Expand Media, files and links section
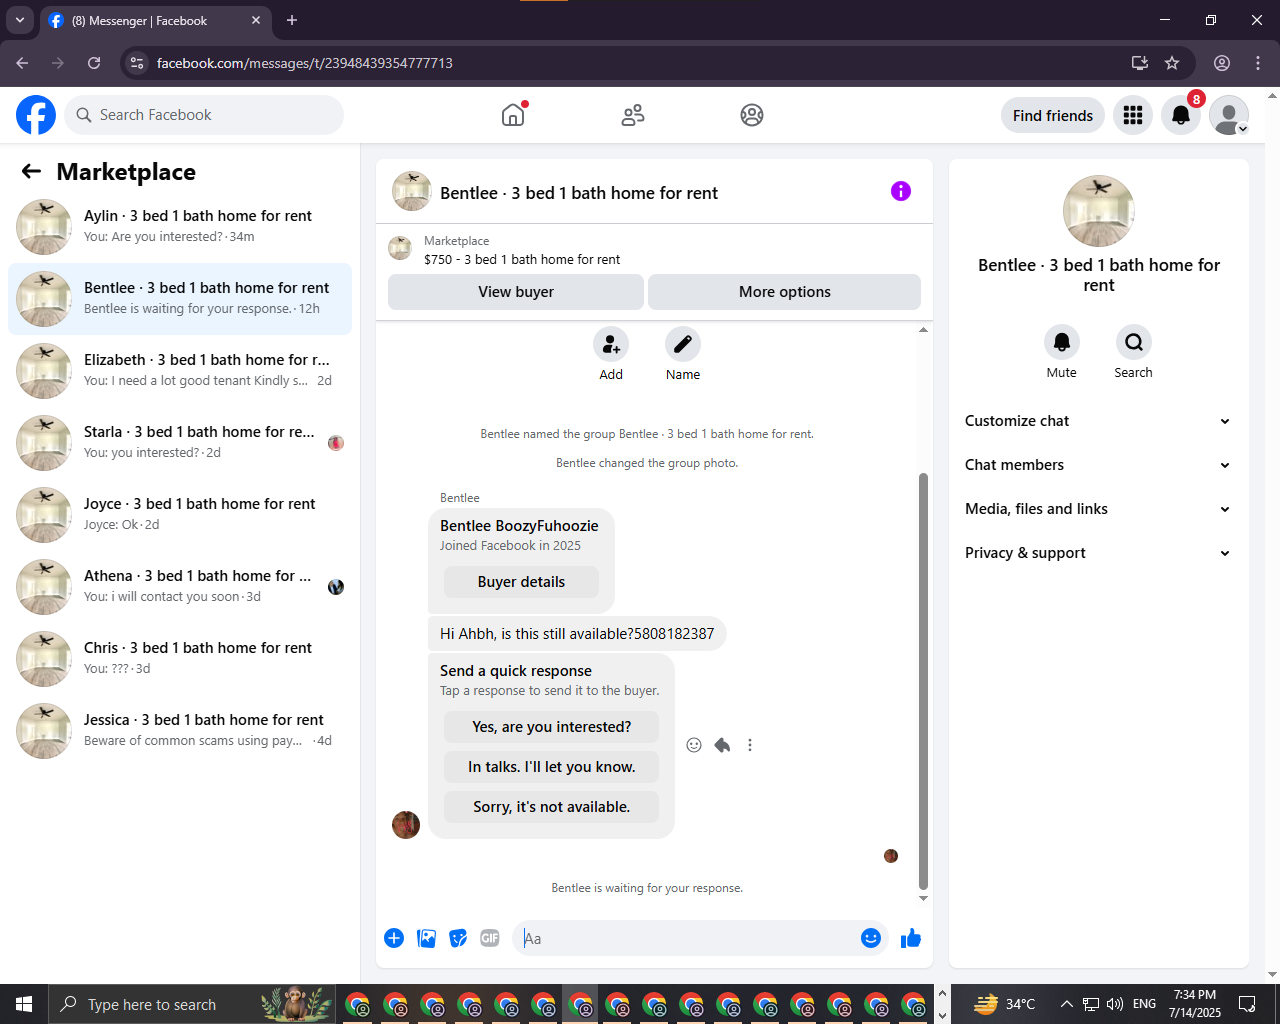 [1098, 509]
